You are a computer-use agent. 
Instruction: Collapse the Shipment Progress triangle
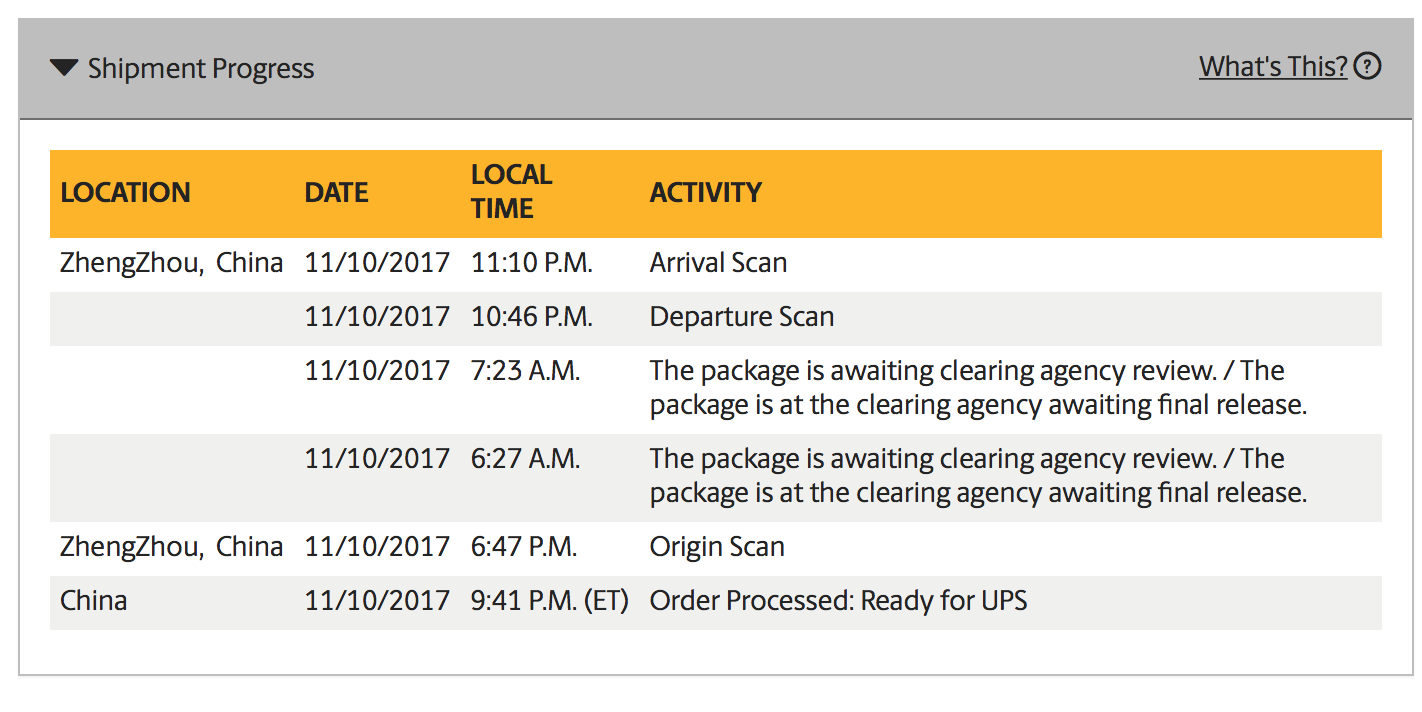64,68
